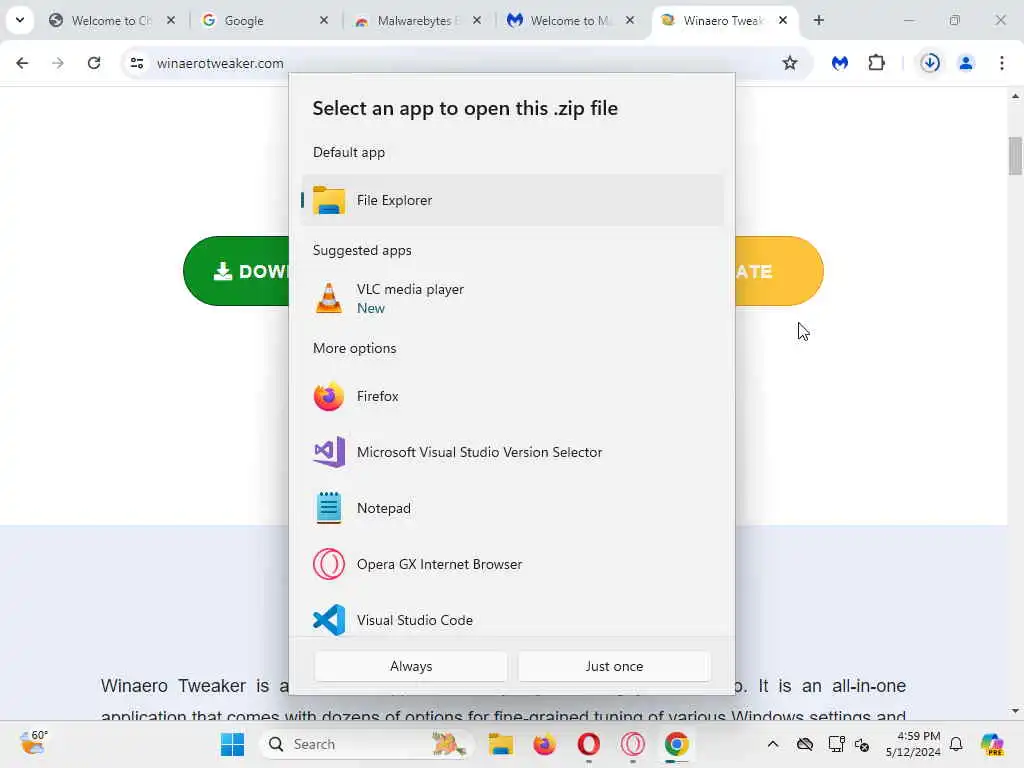Click the green Download button on the page
The height and width of the screenshot is (768, 1024).
click(236, 271)
